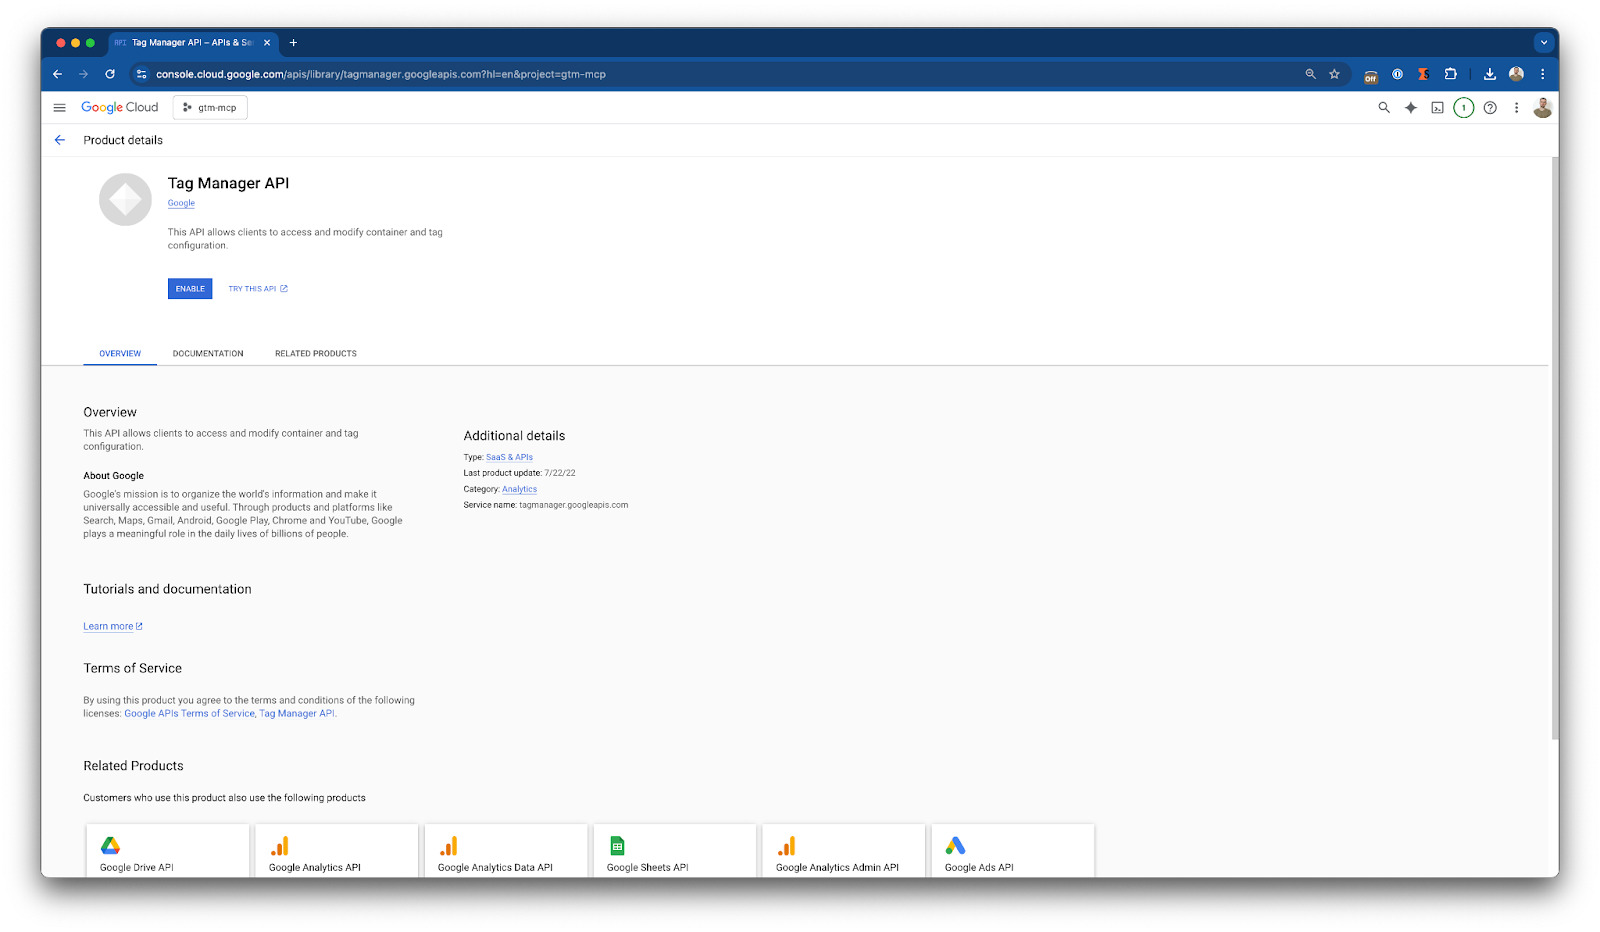Open the Google Sheets API card
Screen dimensions: 1600x932
coord(675,851)
